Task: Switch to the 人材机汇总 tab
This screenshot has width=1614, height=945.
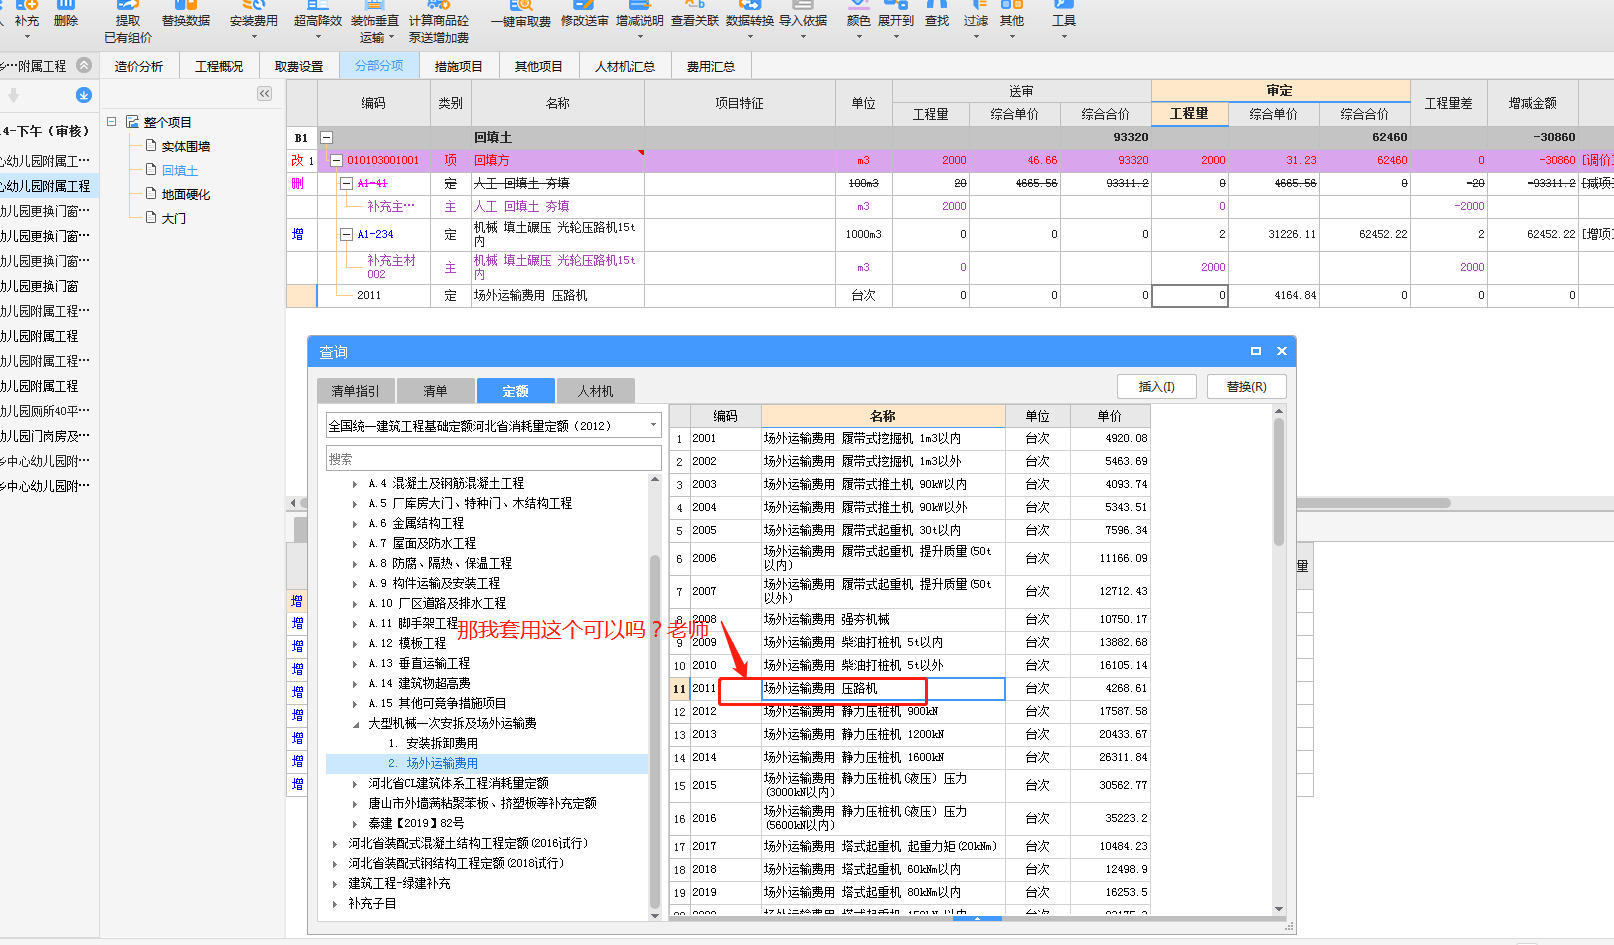Action: click(625, 66)
